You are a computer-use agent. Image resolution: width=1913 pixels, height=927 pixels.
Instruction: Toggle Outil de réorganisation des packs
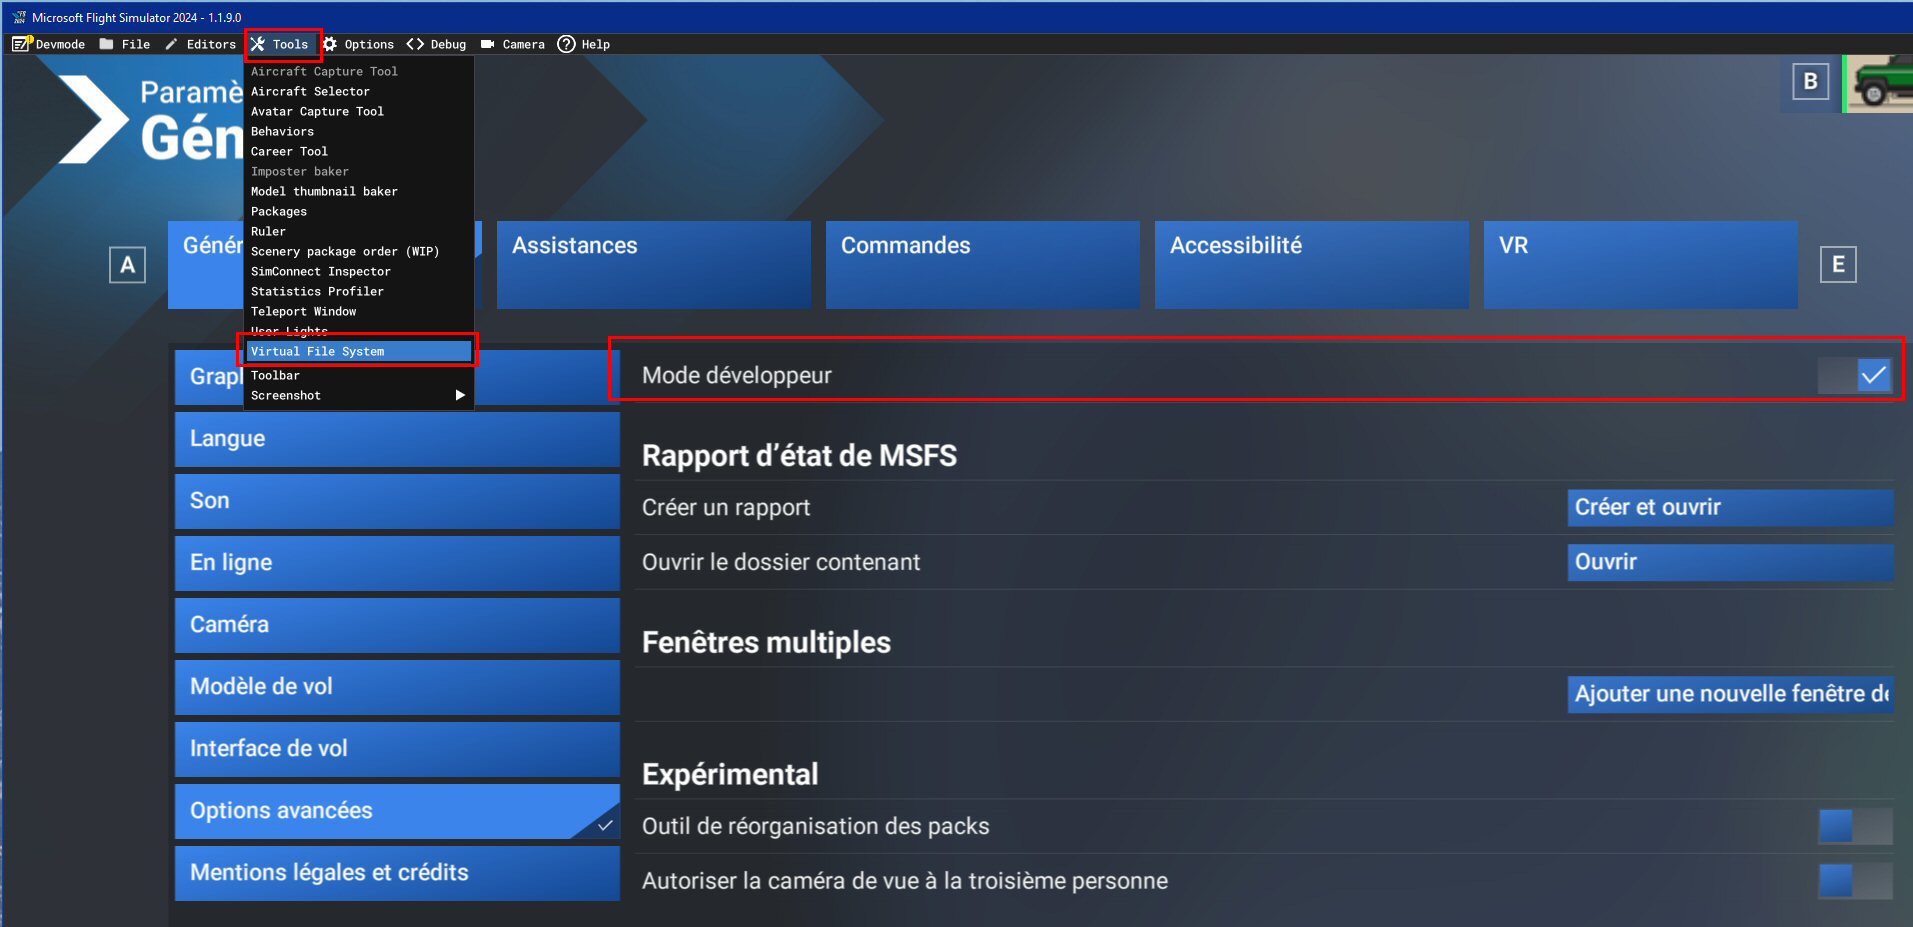(x=1855, y=826)
